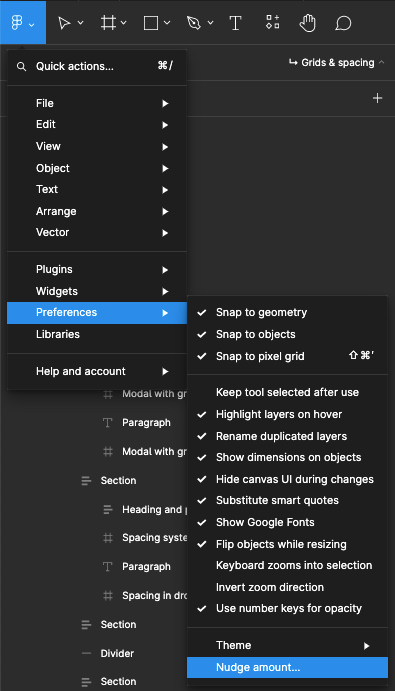Screen dimensions: 395x691
Task: Toggle Substitute smart quotes
Action: pyautogui.click(x=287, y=501)
